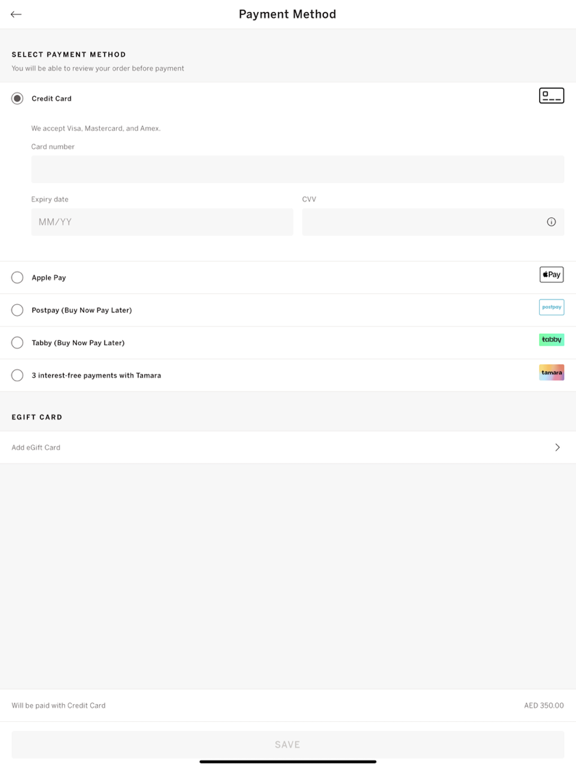
Task: Tap the Tamara logo
Action: point(552,372)
